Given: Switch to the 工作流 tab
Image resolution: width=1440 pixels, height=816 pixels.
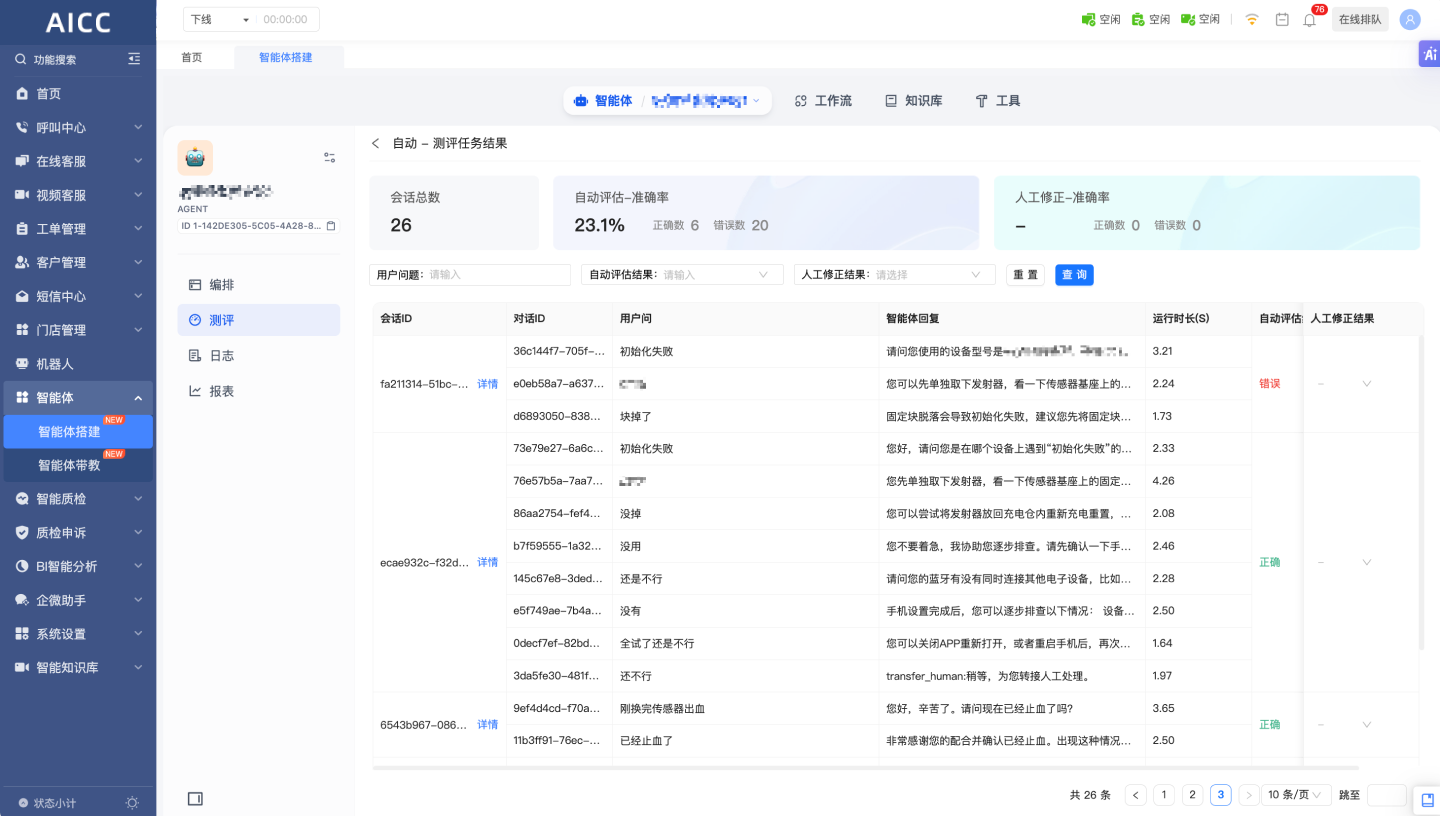Looking at the screenshot, I should pos(823,101).
